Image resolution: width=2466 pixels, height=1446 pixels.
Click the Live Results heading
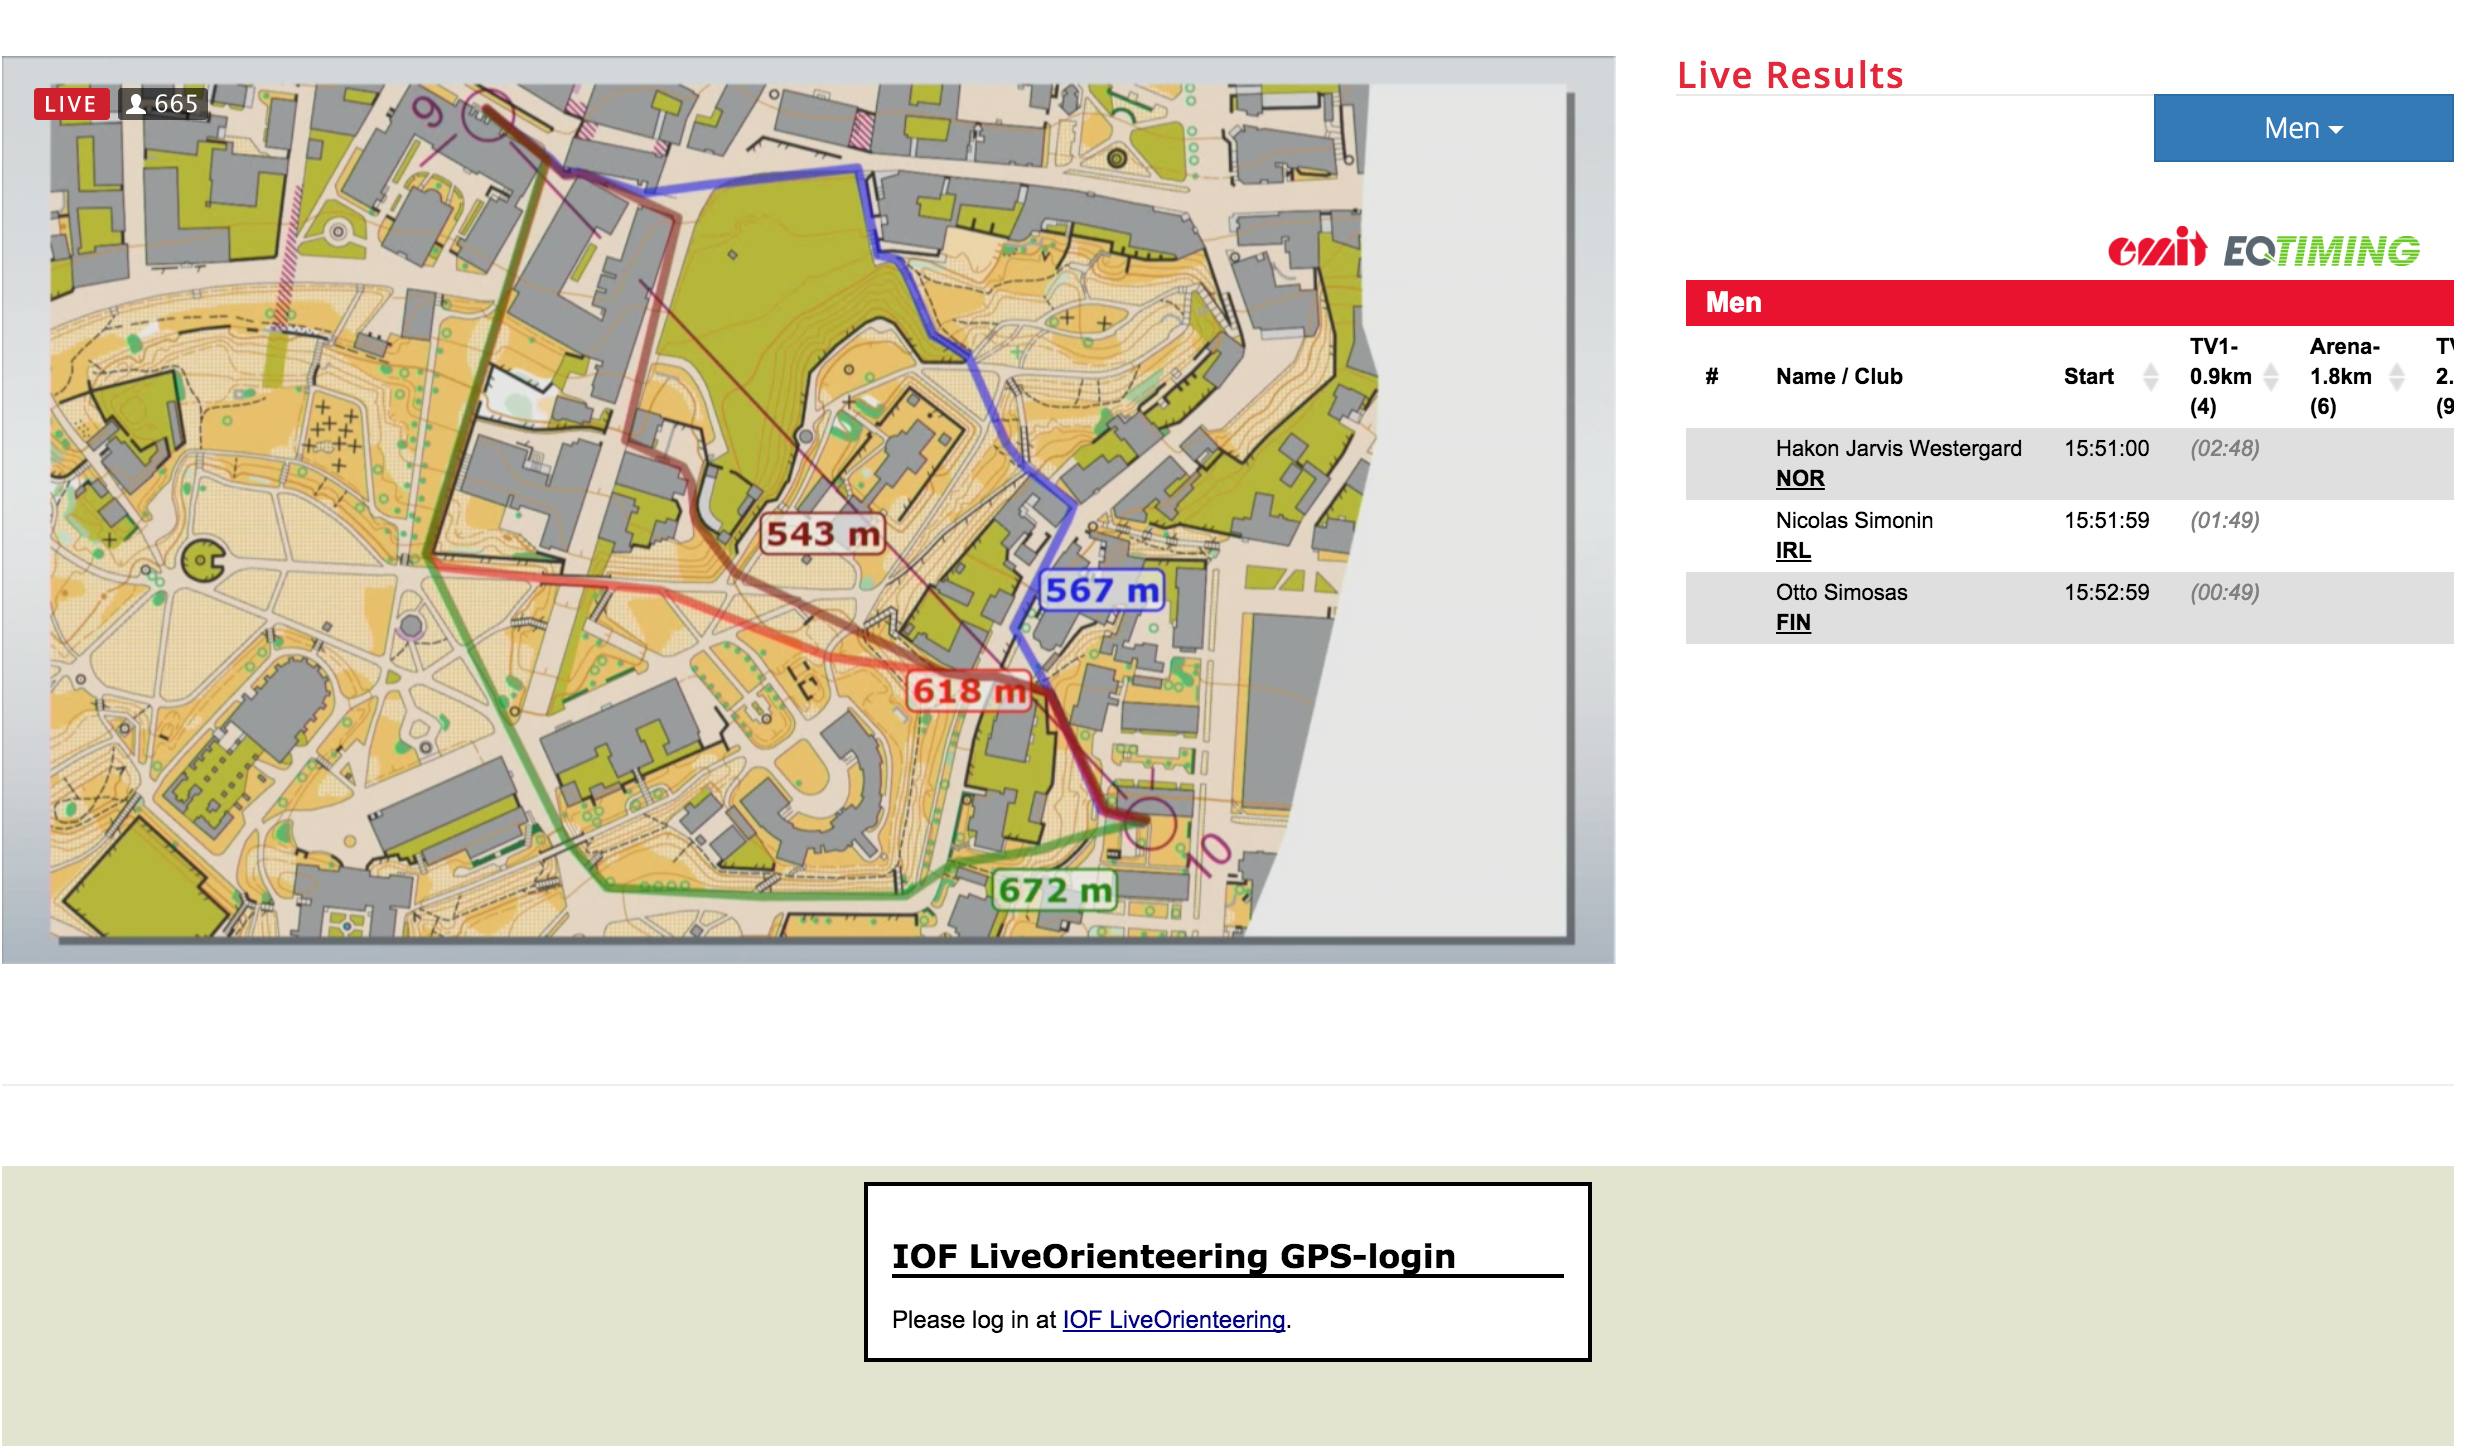(1789, 76)
